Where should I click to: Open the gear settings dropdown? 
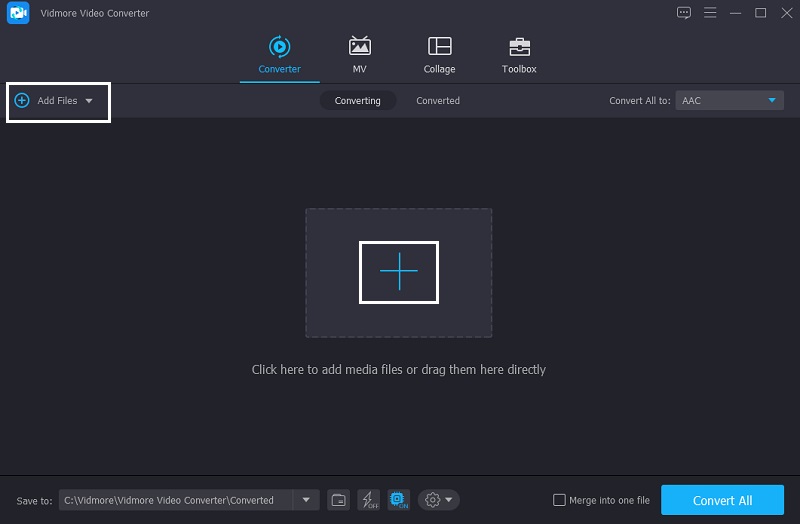click(x=439, y=500)
